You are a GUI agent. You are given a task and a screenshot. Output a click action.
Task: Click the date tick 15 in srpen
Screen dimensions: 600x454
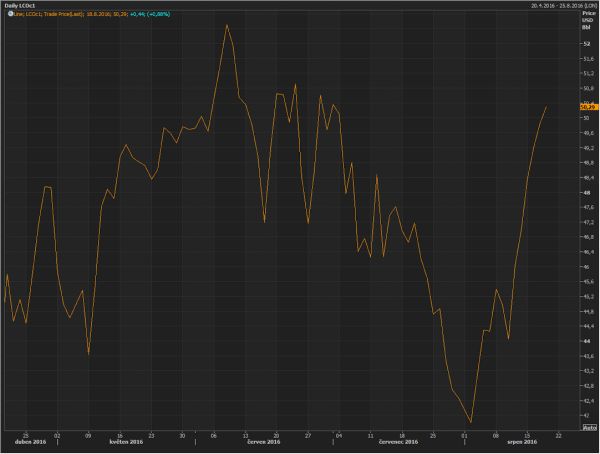(x=527, y=434)
